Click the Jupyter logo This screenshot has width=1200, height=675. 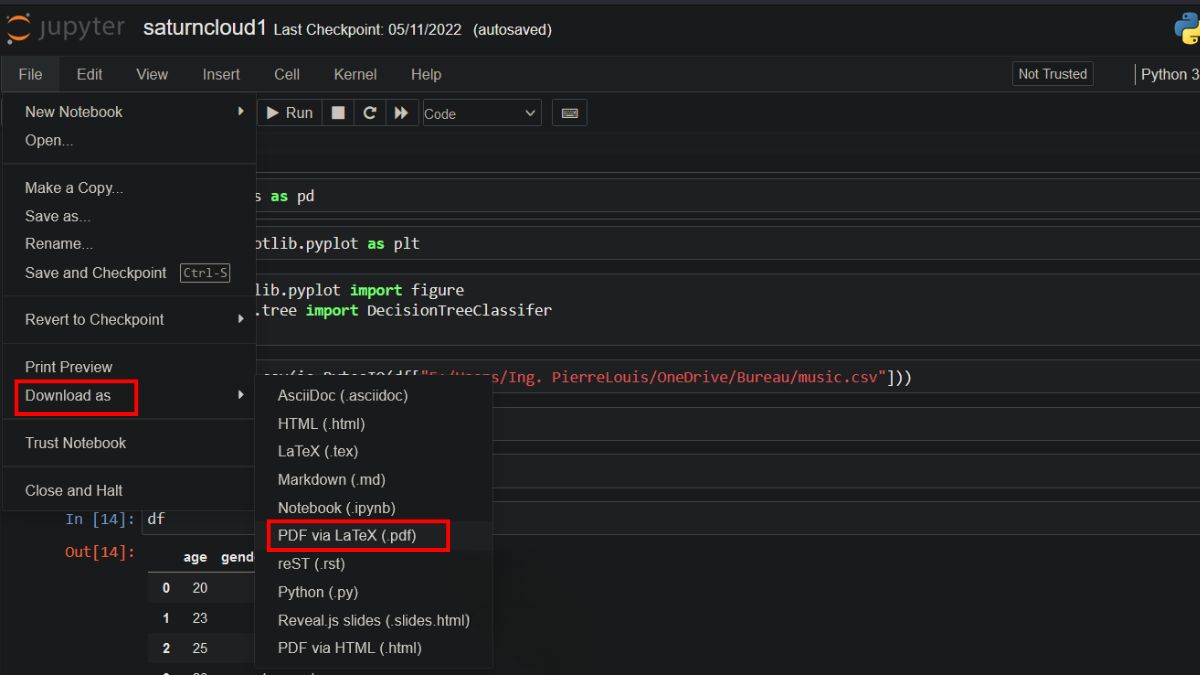[66, 28]
